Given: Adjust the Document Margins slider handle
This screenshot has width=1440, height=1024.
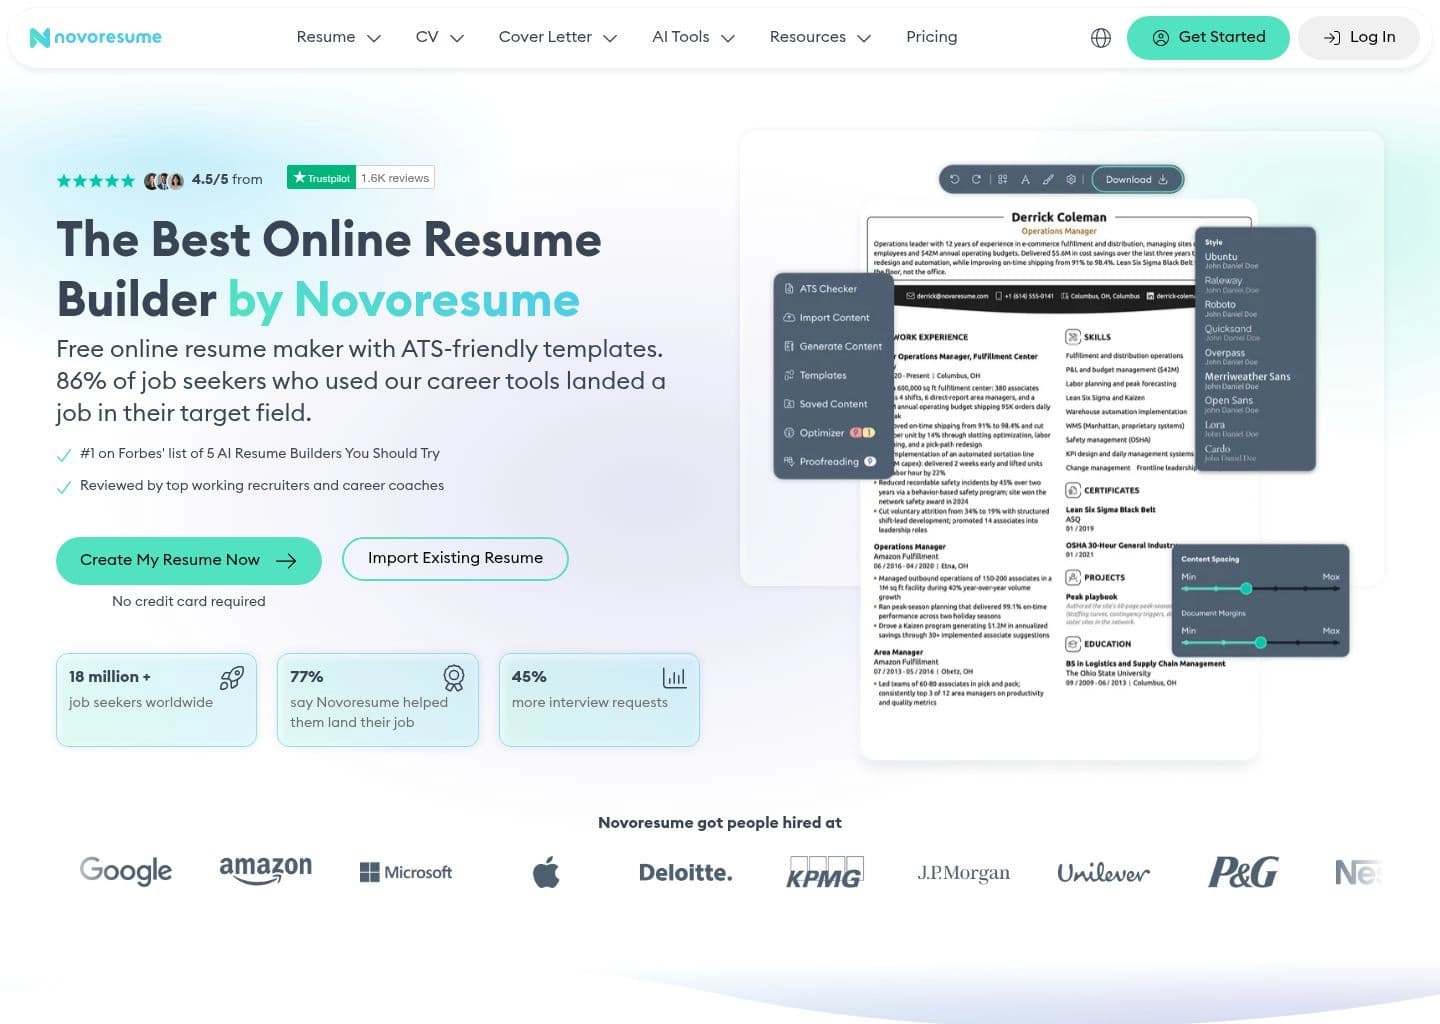Looking at the screenshot, I should tap(1261, 643).
